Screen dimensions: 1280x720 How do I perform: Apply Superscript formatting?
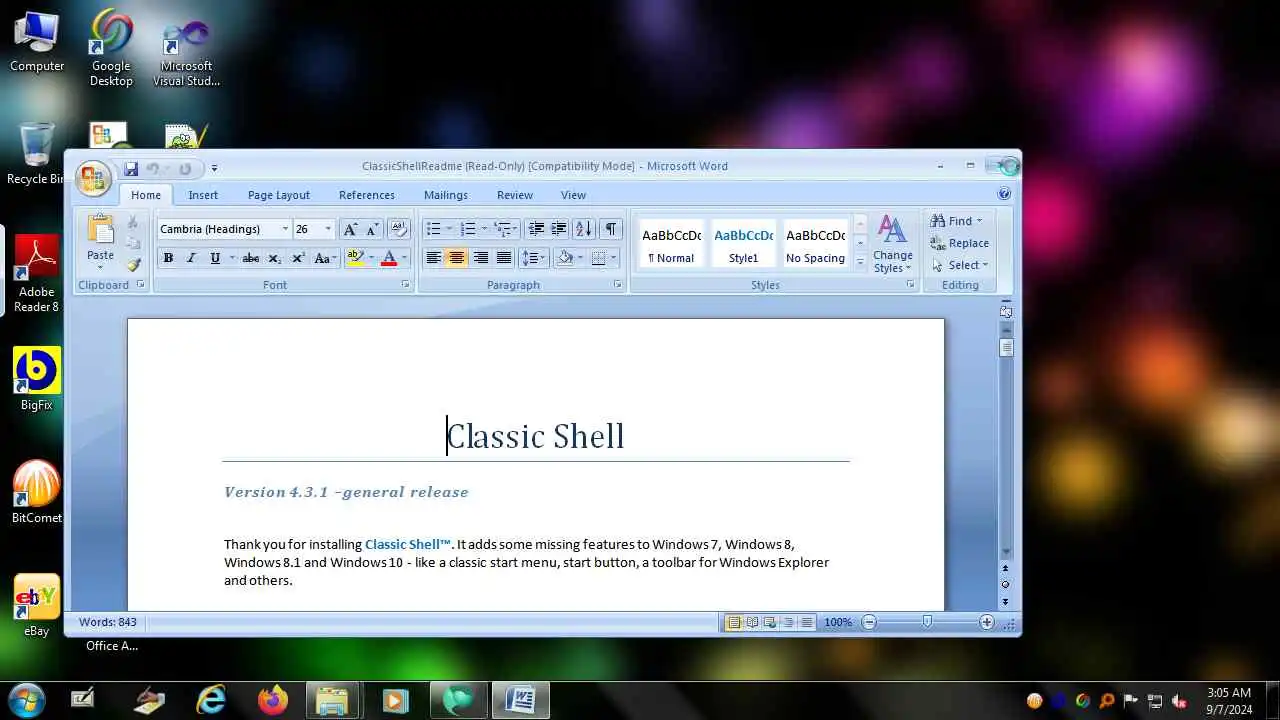(298, 258)
